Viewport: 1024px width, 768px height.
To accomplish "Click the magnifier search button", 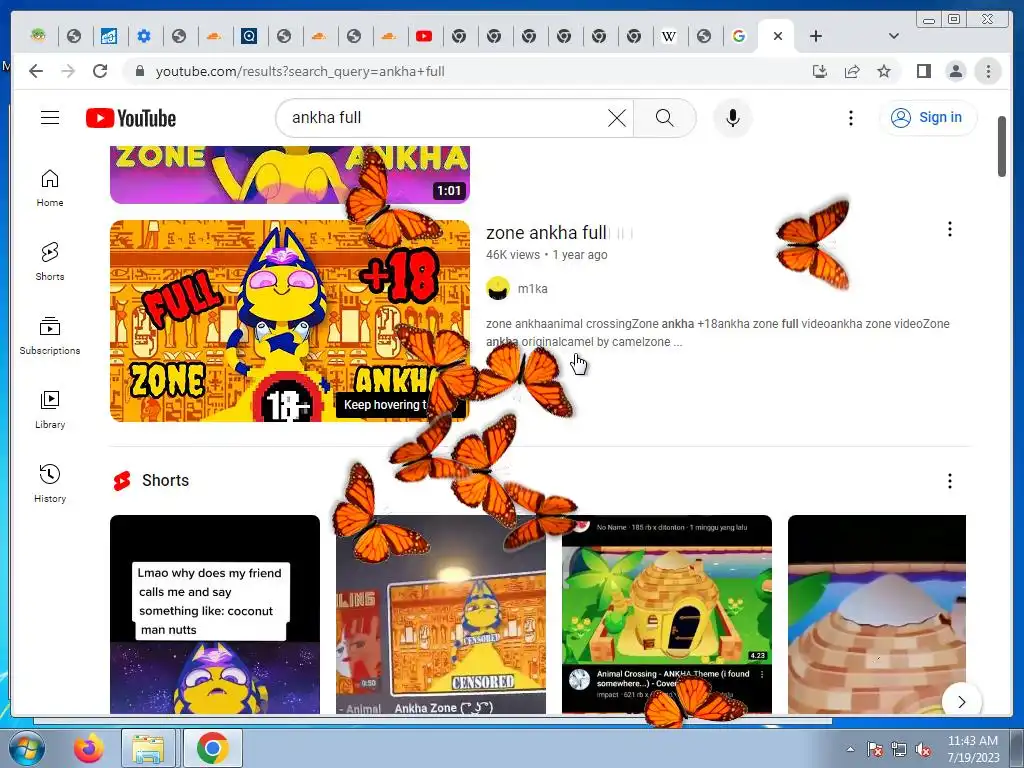I will click(664, 118).
